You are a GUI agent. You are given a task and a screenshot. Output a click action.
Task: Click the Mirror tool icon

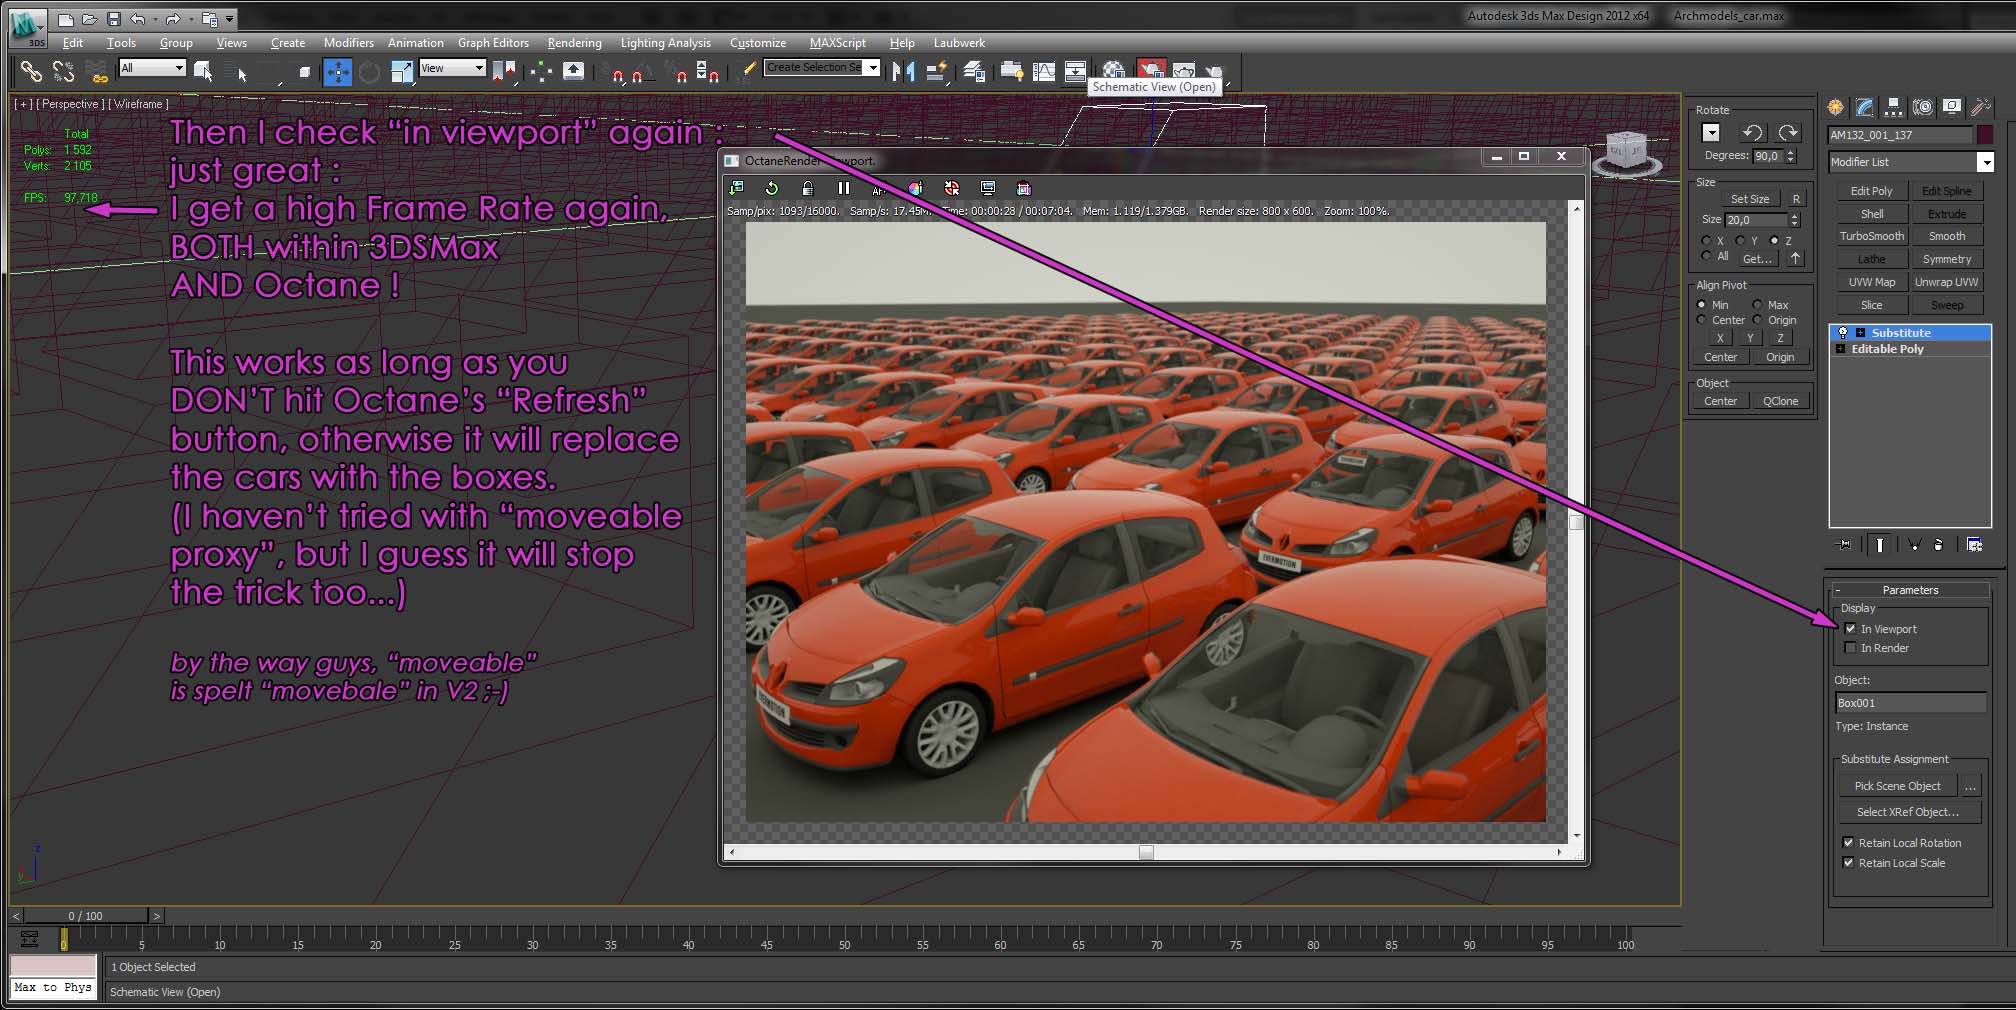point(903,71)
